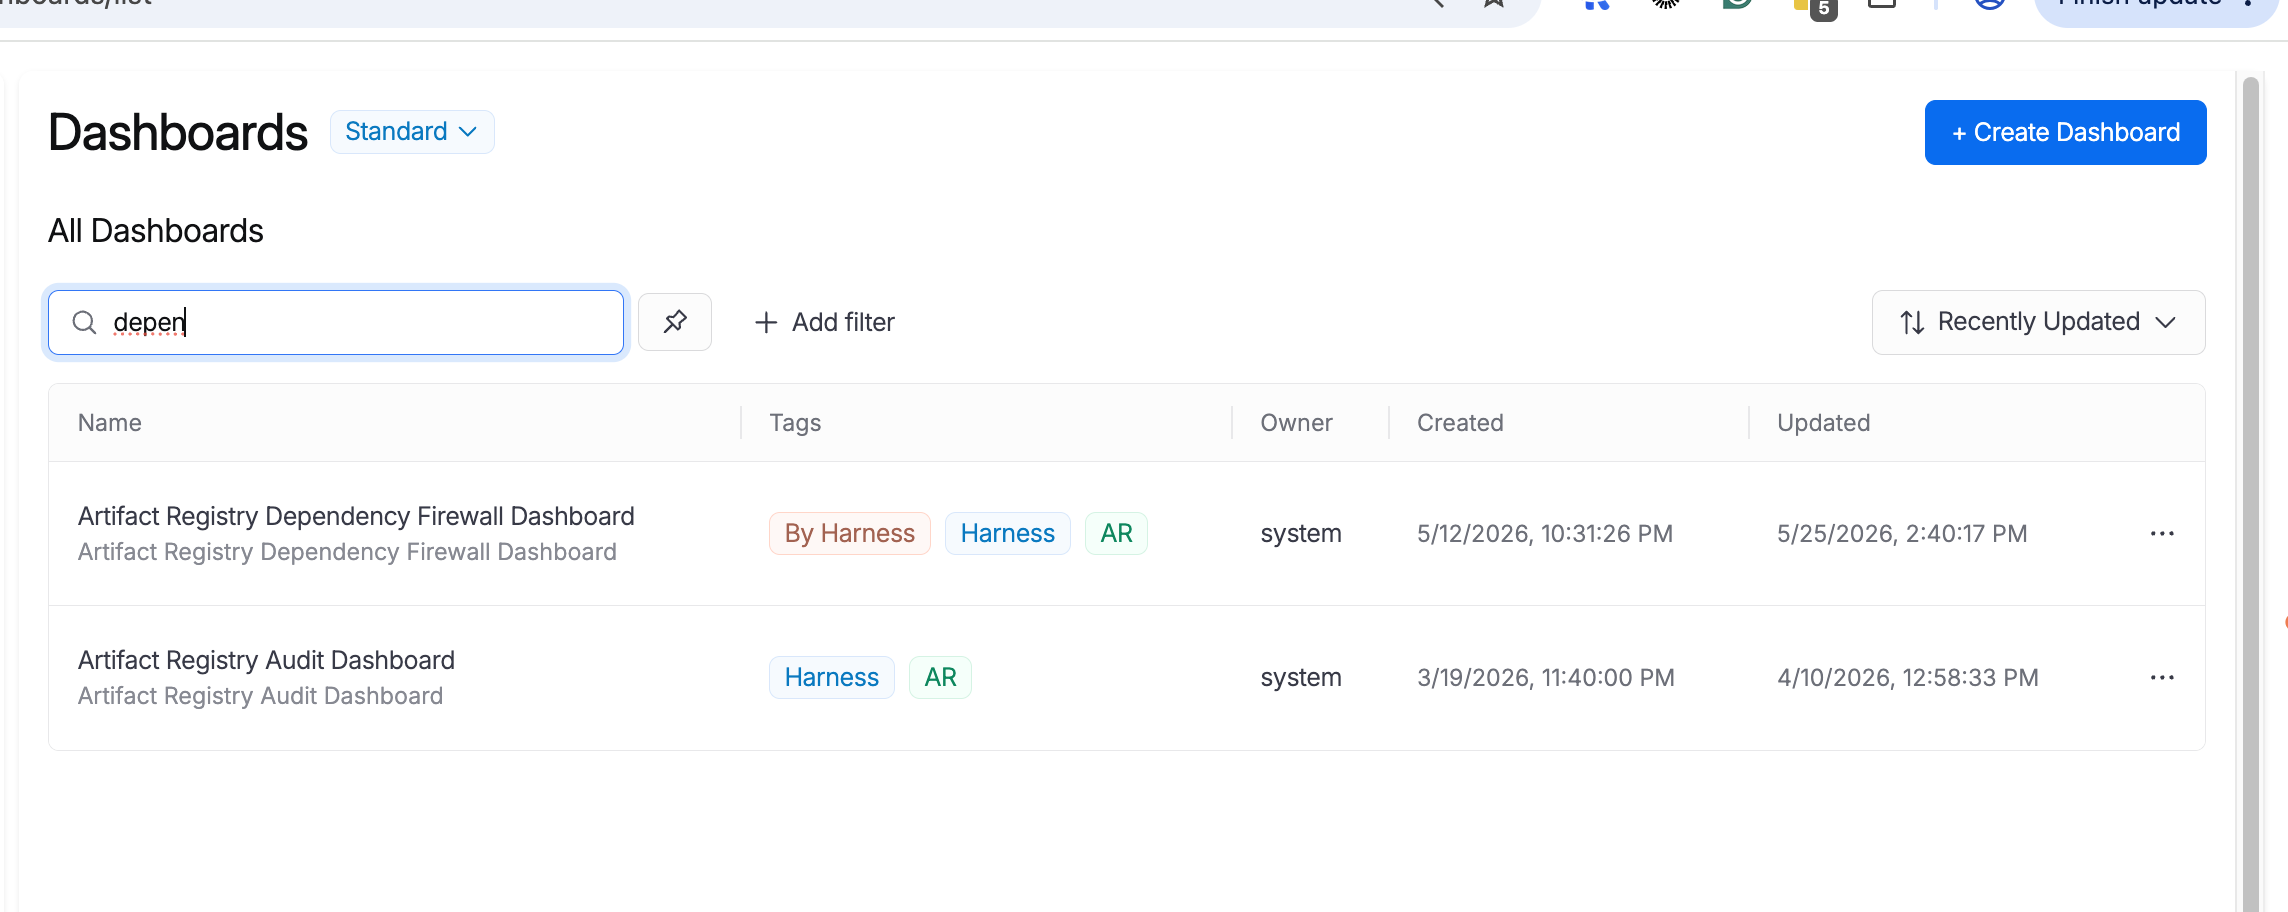This screenshot has width=2288, height=912.
Task: Click created date 5/12/2026, 10:31:26 PM
Action: [x=1544, y=533]
